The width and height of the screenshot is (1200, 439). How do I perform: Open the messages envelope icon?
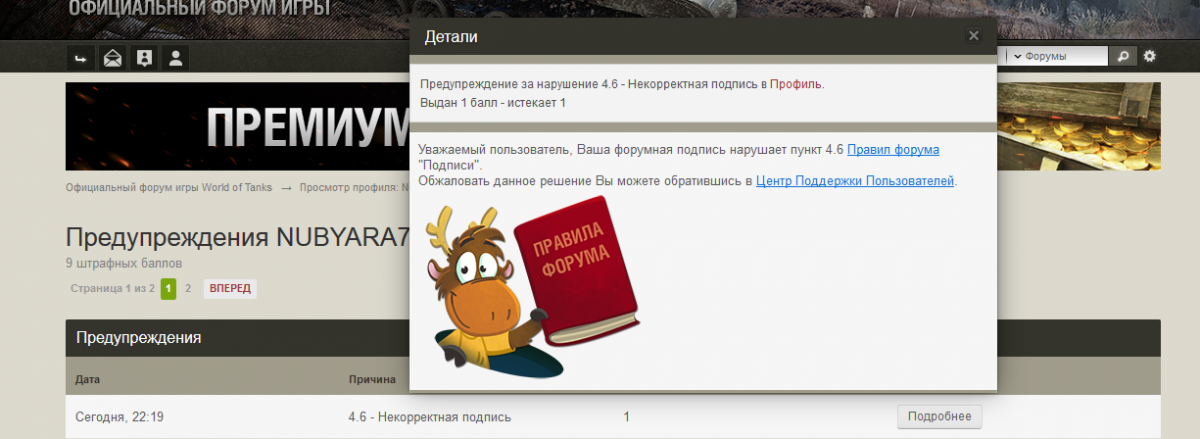coord(113,57)
